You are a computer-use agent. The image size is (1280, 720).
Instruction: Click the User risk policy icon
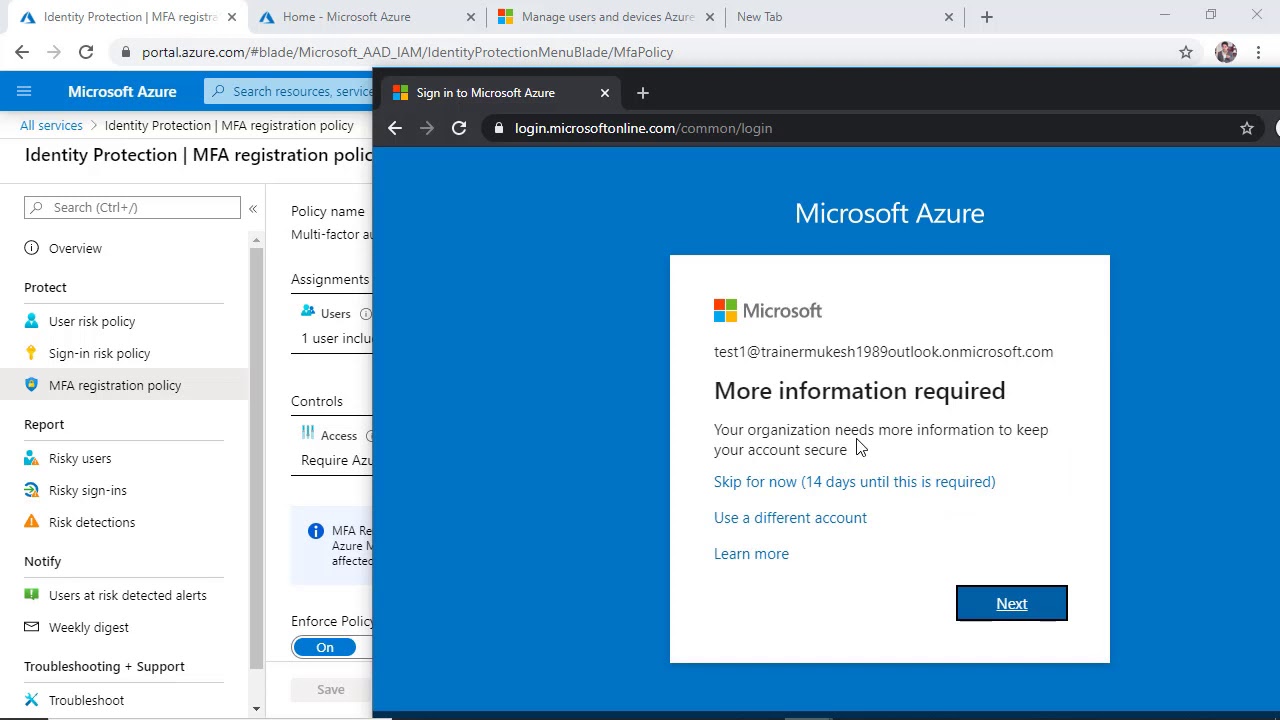click(32, 321)
